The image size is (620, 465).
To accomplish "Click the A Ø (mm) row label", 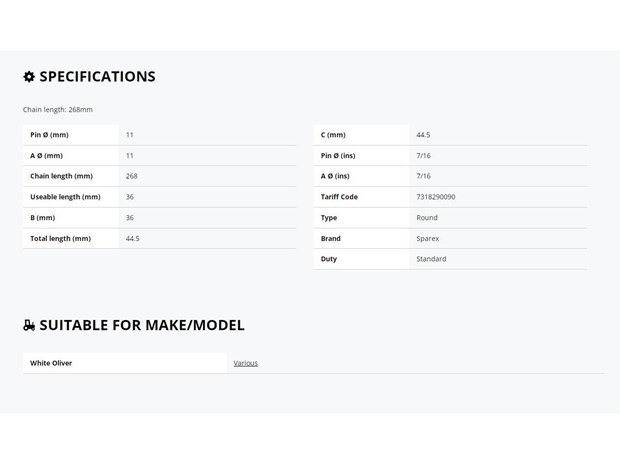I will point(46,155).
